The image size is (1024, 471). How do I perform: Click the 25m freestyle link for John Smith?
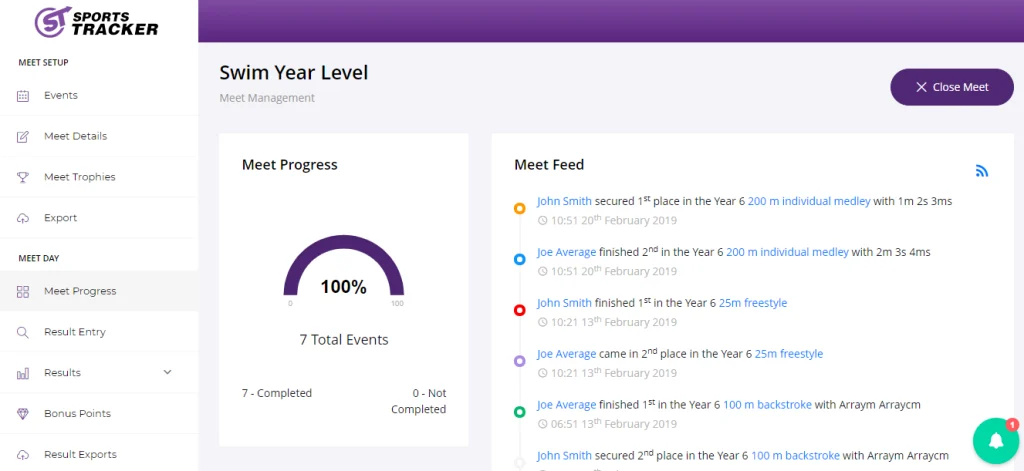tap(753, 303)
